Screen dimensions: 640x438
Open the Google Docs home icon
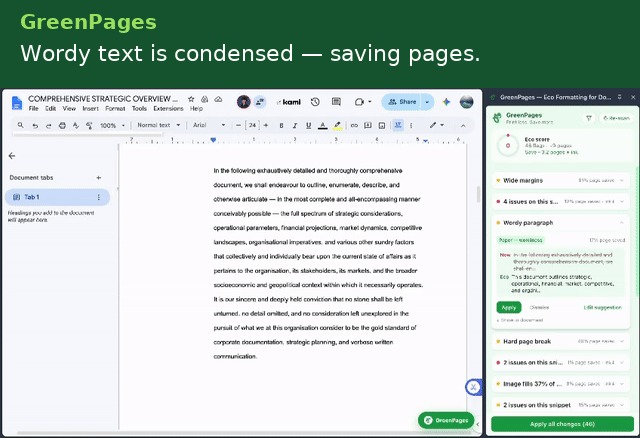coord(17,103)
